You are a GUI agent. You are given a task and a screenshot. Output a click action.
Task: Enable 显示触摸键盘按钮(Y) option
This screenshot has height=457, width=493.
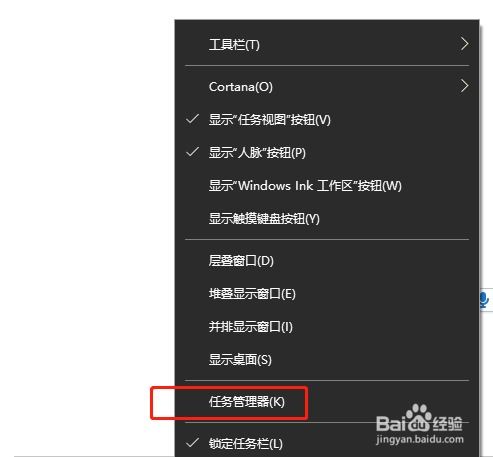pyautogui.click(x=327, y=219)
